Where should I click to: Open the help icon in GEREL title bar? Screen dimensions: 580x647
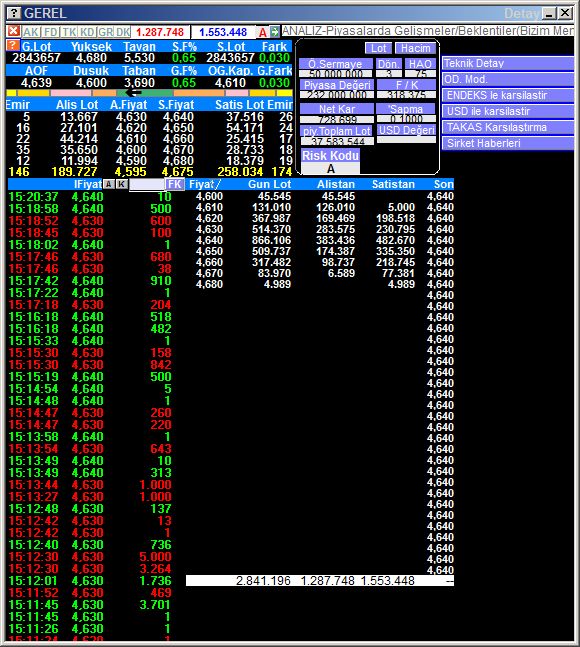[14, 13]
